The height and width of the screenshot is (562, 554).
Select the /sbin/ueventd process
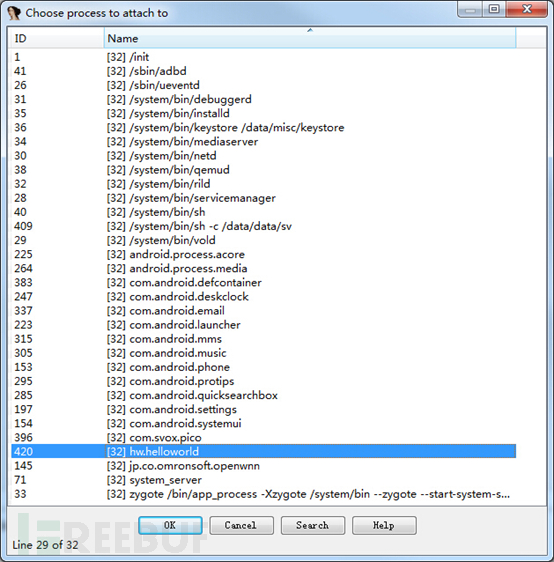point(263,85)
